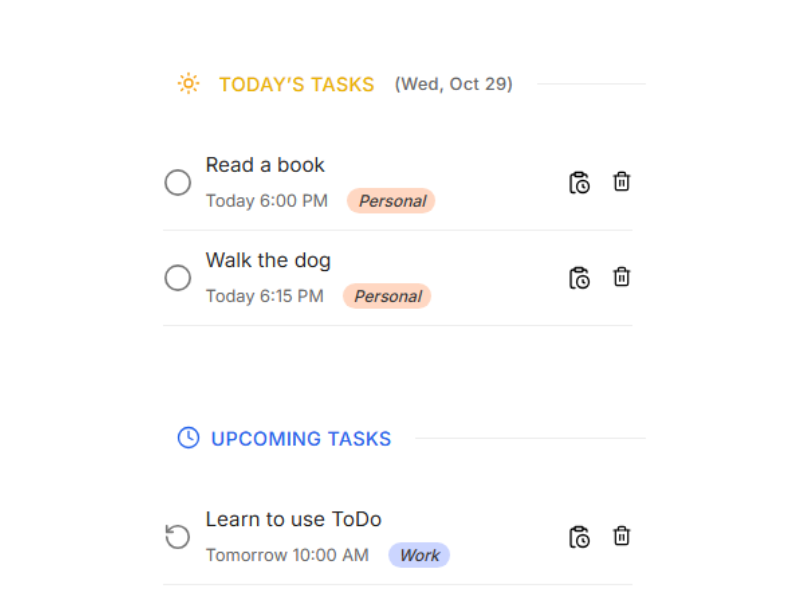
Task: Click the clock icon beside Upcoming Tasks
Action: 188,438
